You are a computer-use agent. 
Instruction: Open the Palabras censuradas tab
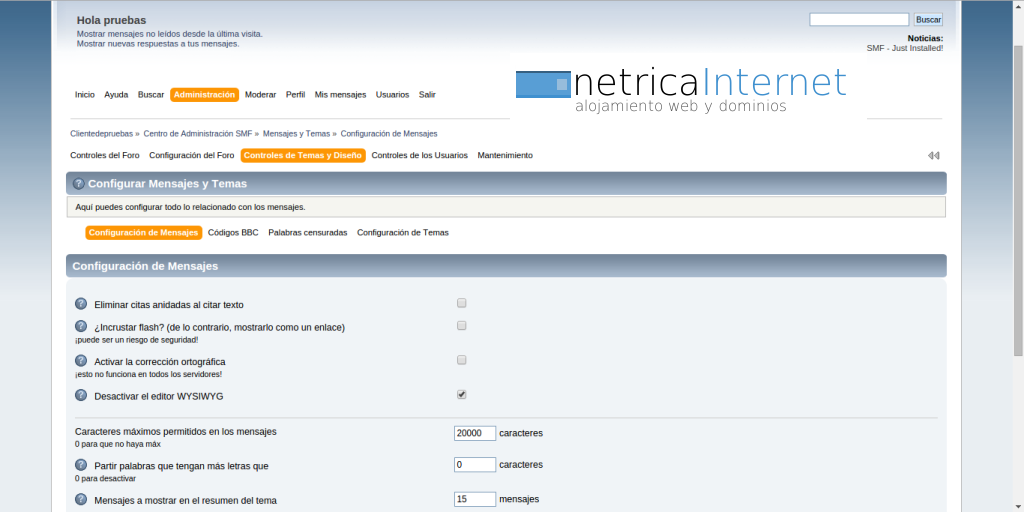pos(308,233)
